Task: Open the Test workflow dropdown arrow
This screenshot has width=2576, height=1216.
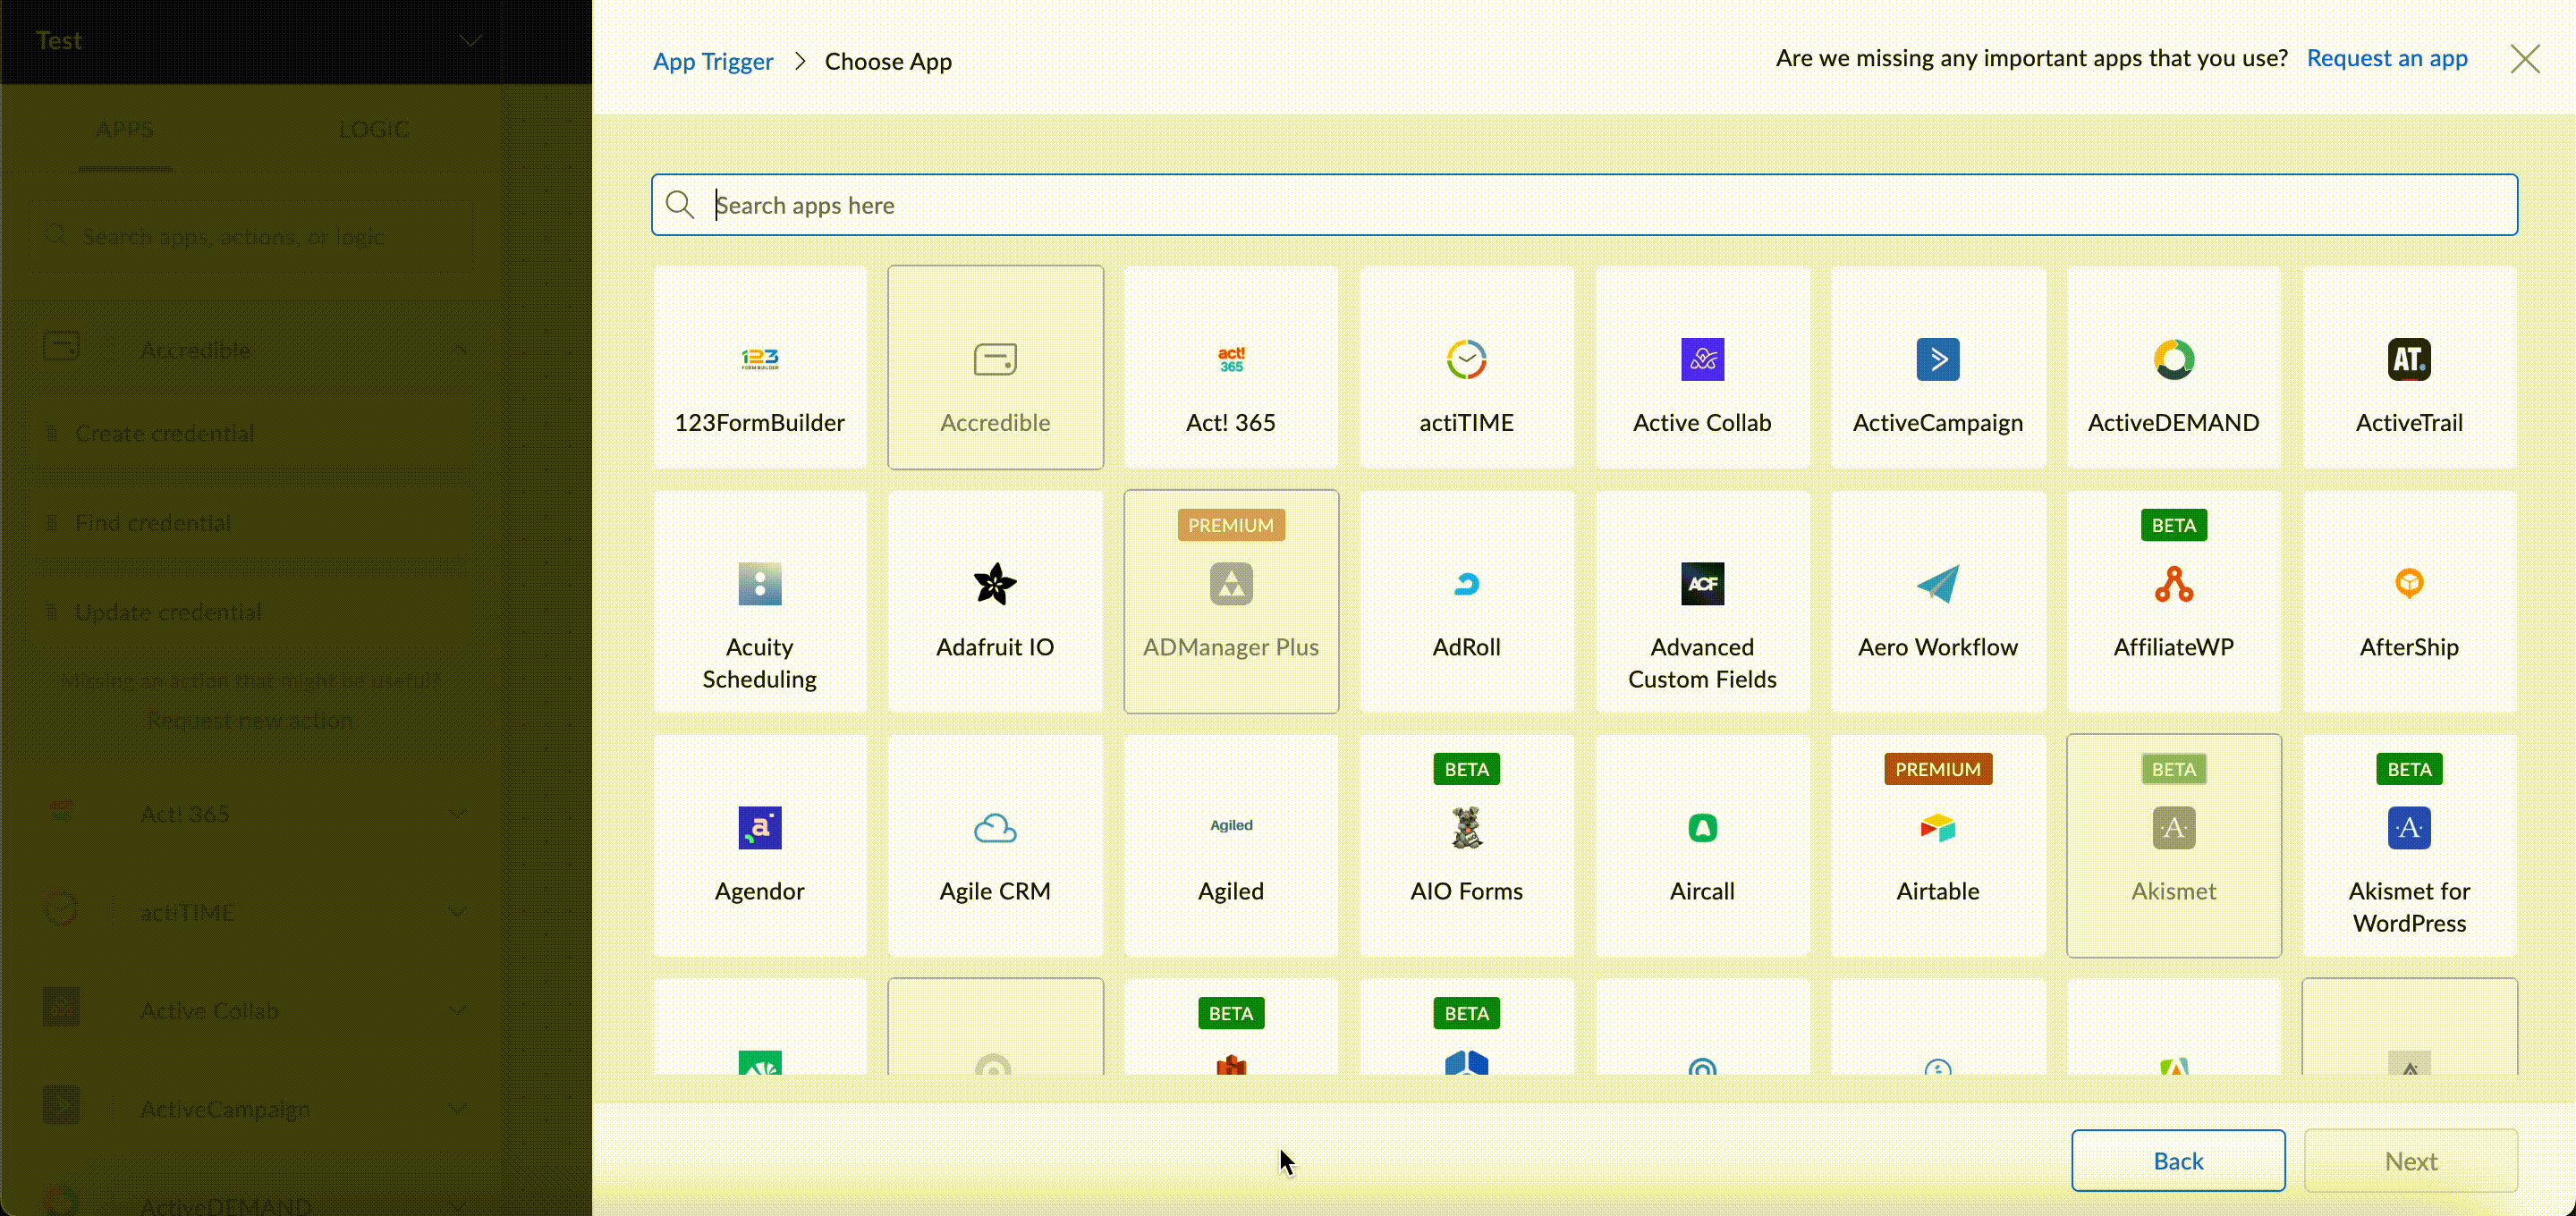Action: point(470,41)
